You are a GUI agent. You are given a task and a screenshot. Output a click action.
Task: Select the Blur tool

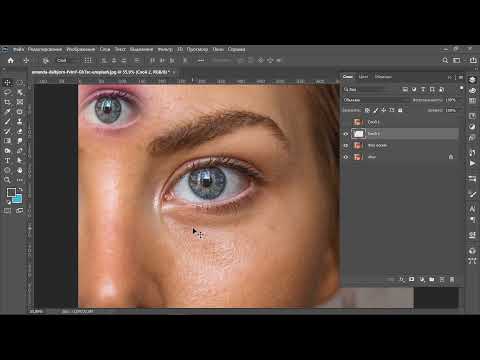coord(20,141)
